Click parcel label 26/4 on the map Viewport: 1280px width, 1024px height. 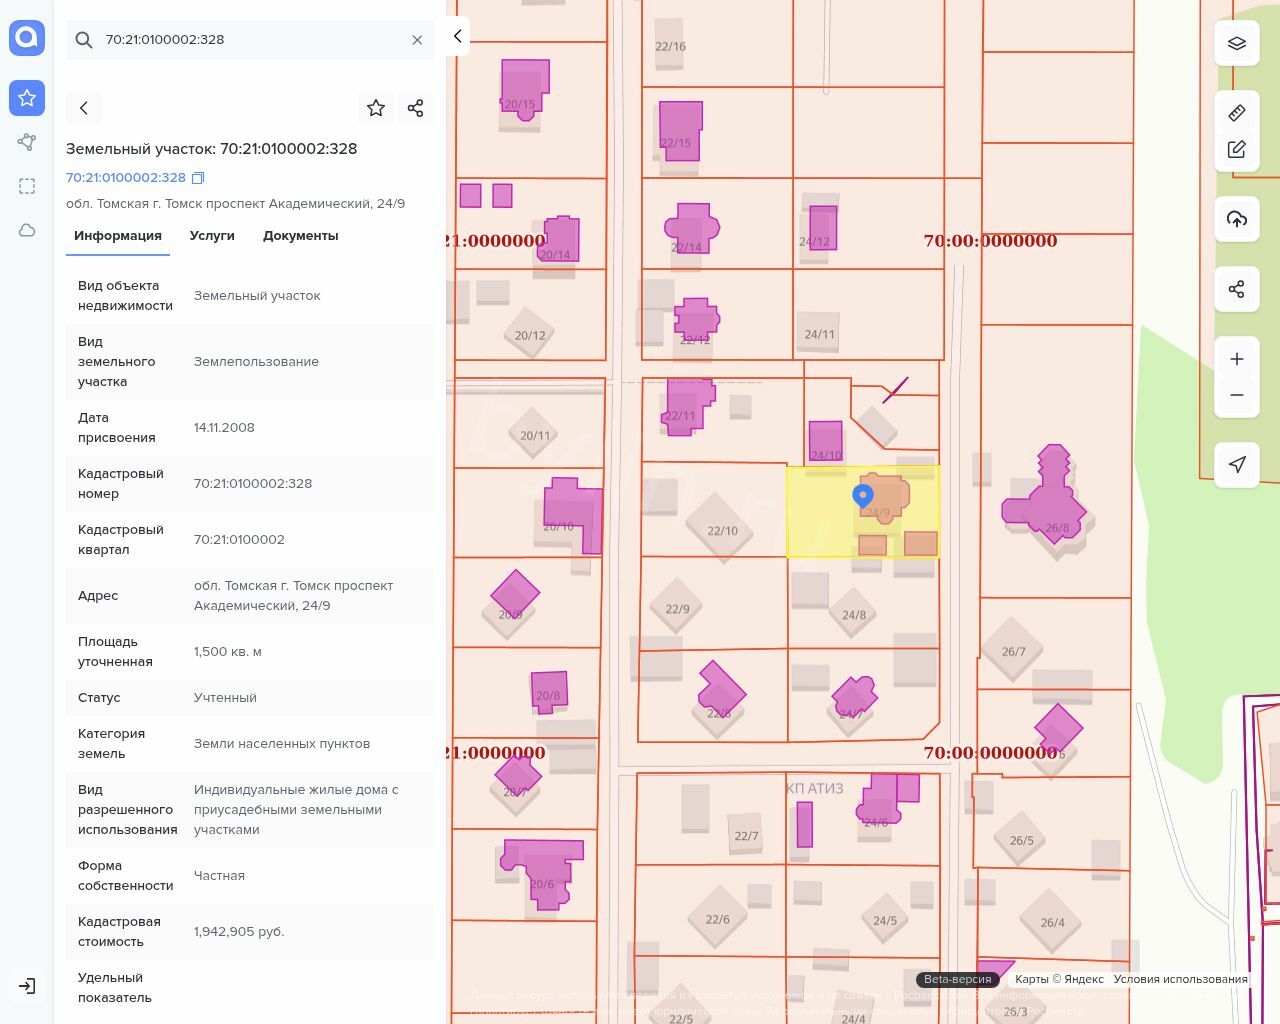coord(1052,922)
